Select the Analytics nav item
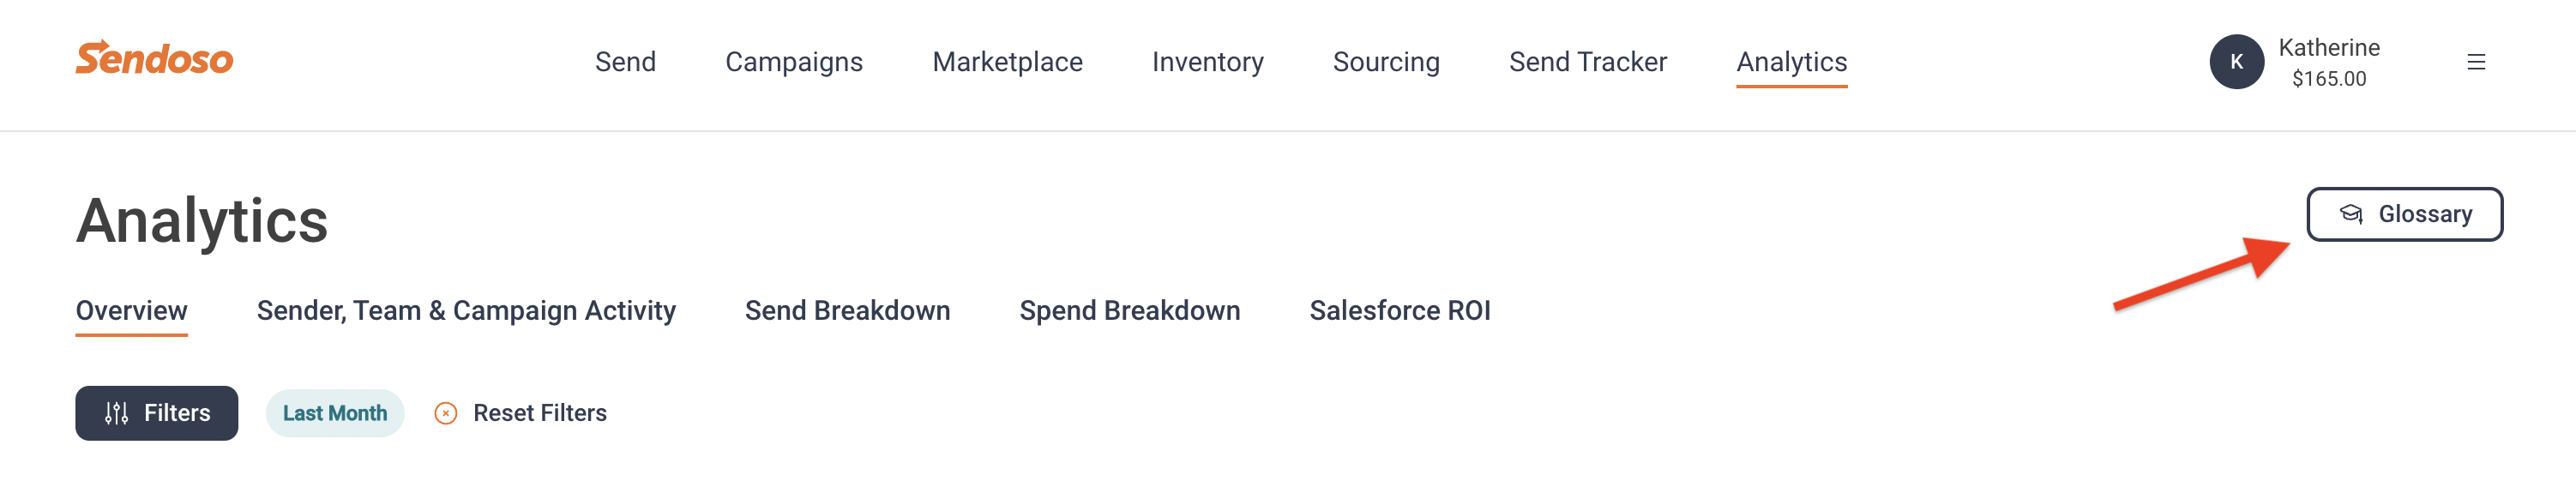 pos(1791,62)
